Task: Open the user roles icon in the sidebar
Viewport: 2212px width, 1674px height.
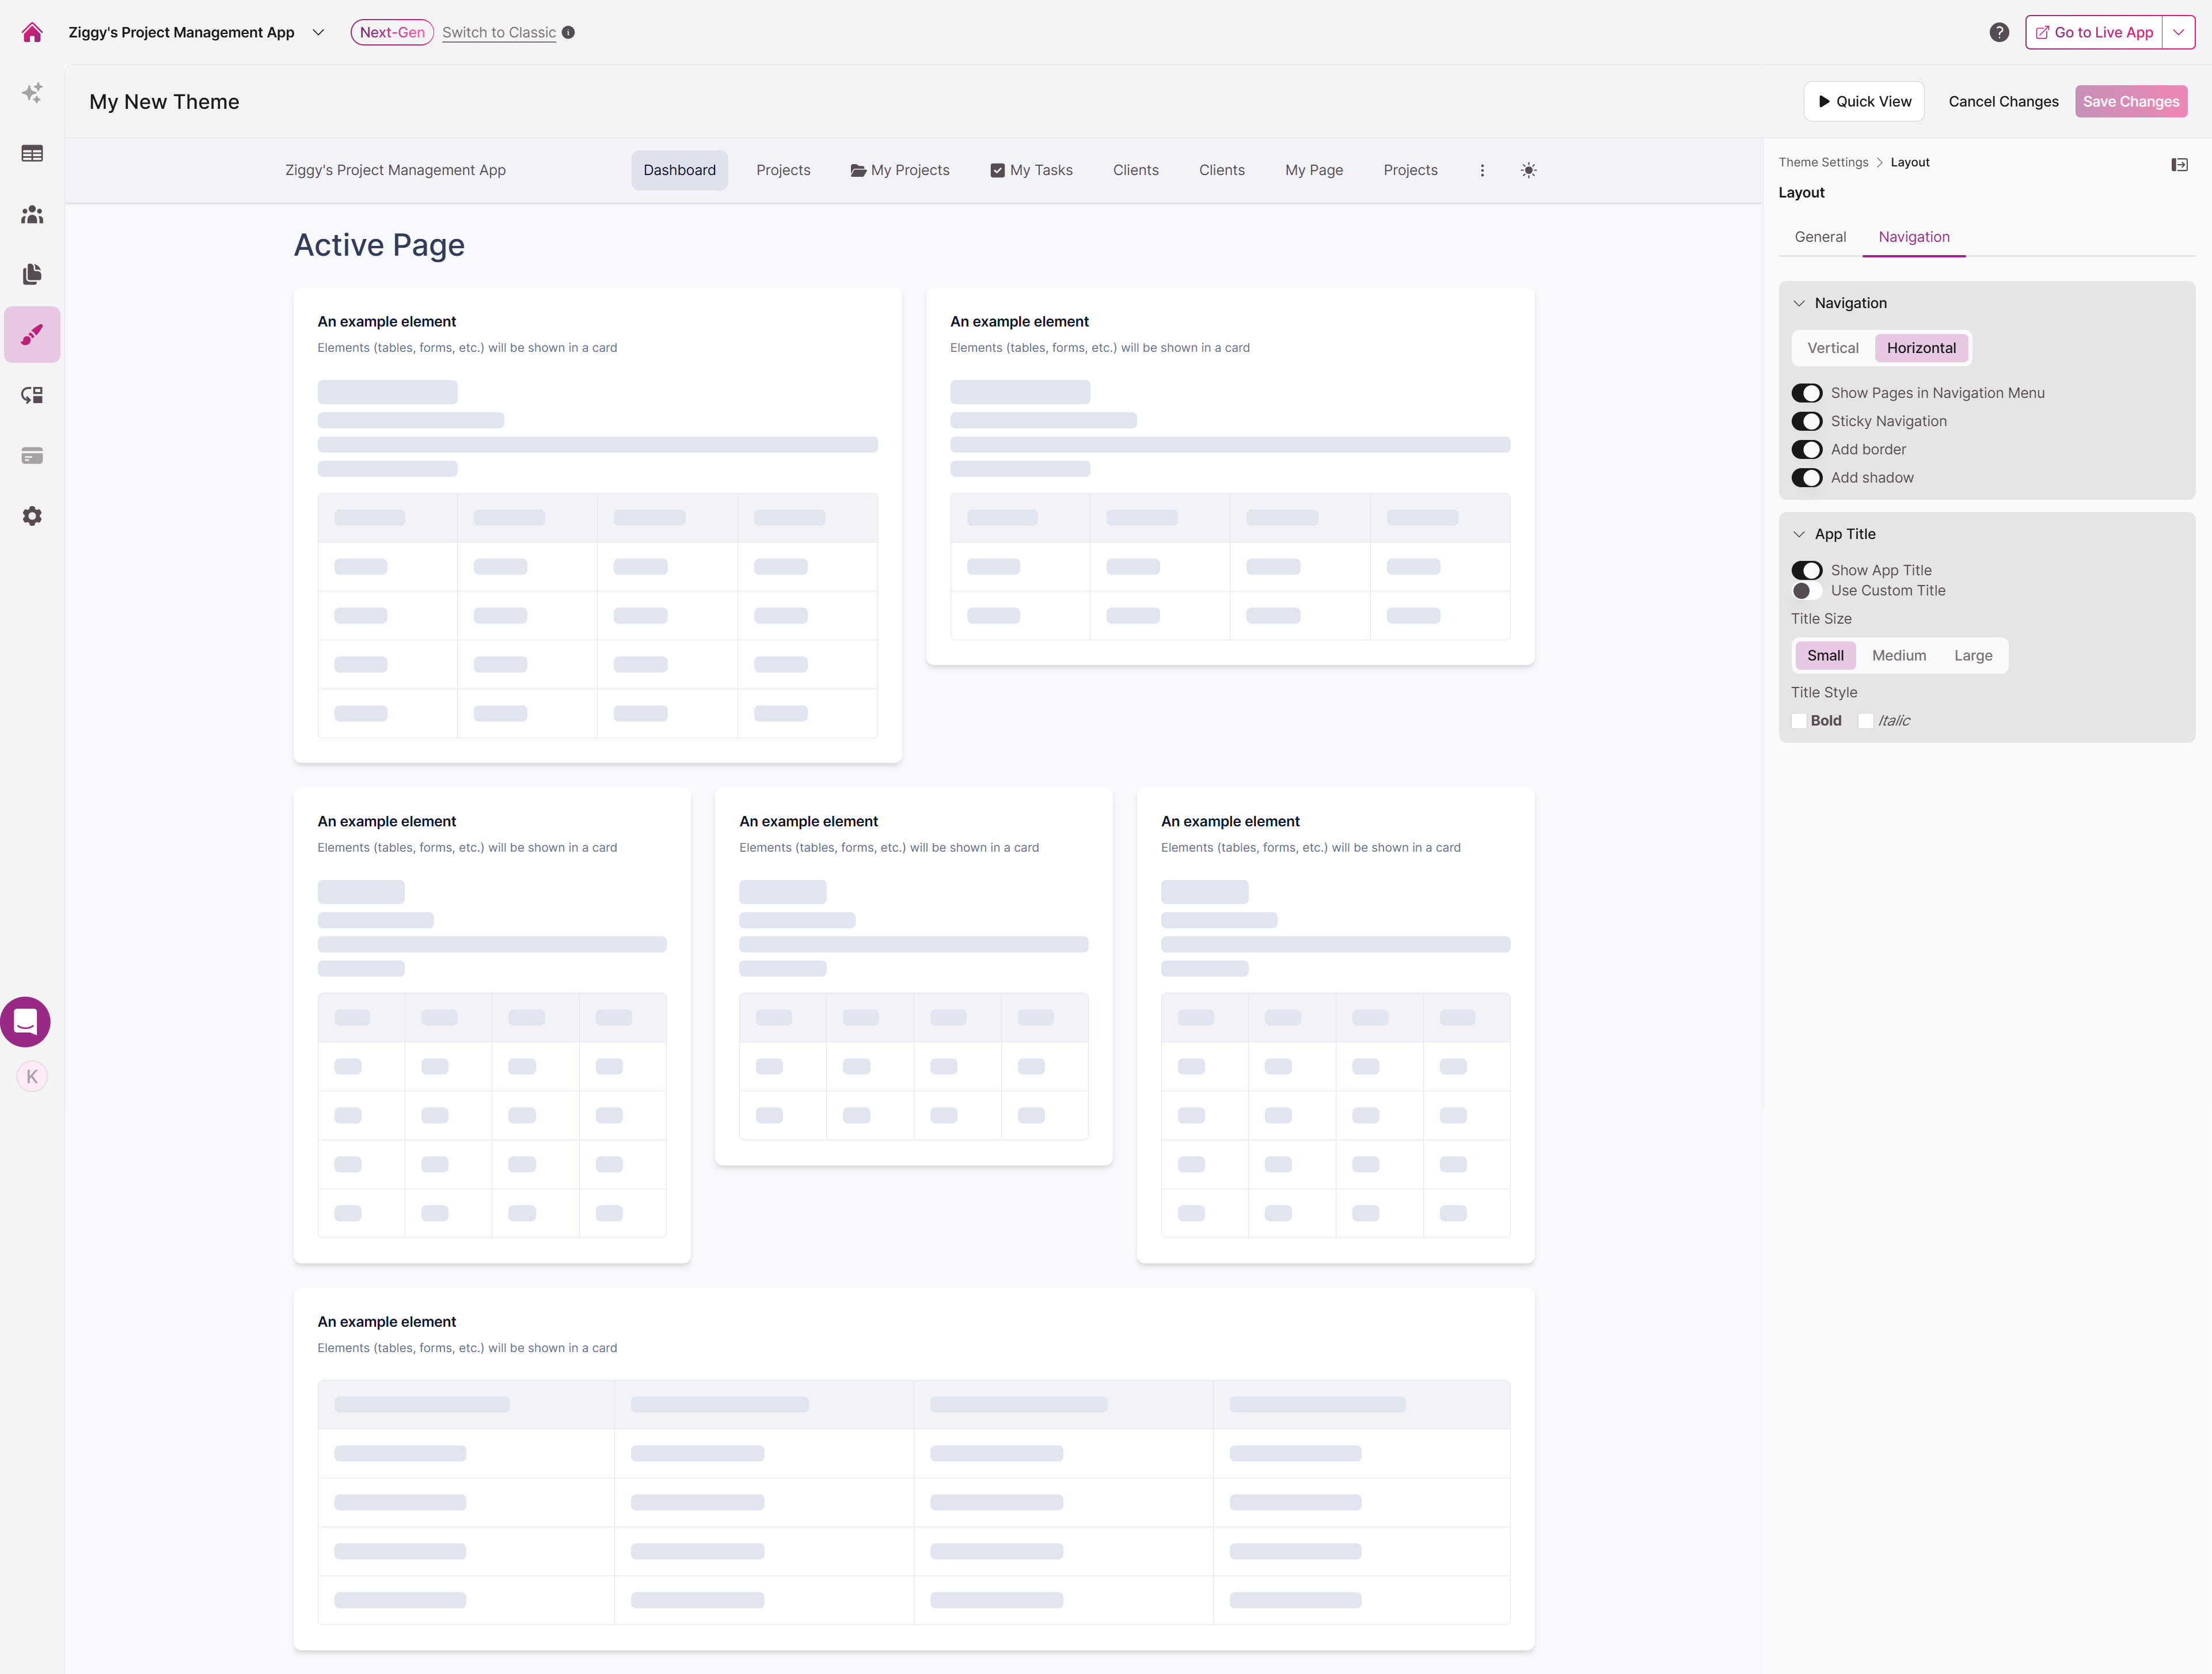Action: tap(32, 214)
